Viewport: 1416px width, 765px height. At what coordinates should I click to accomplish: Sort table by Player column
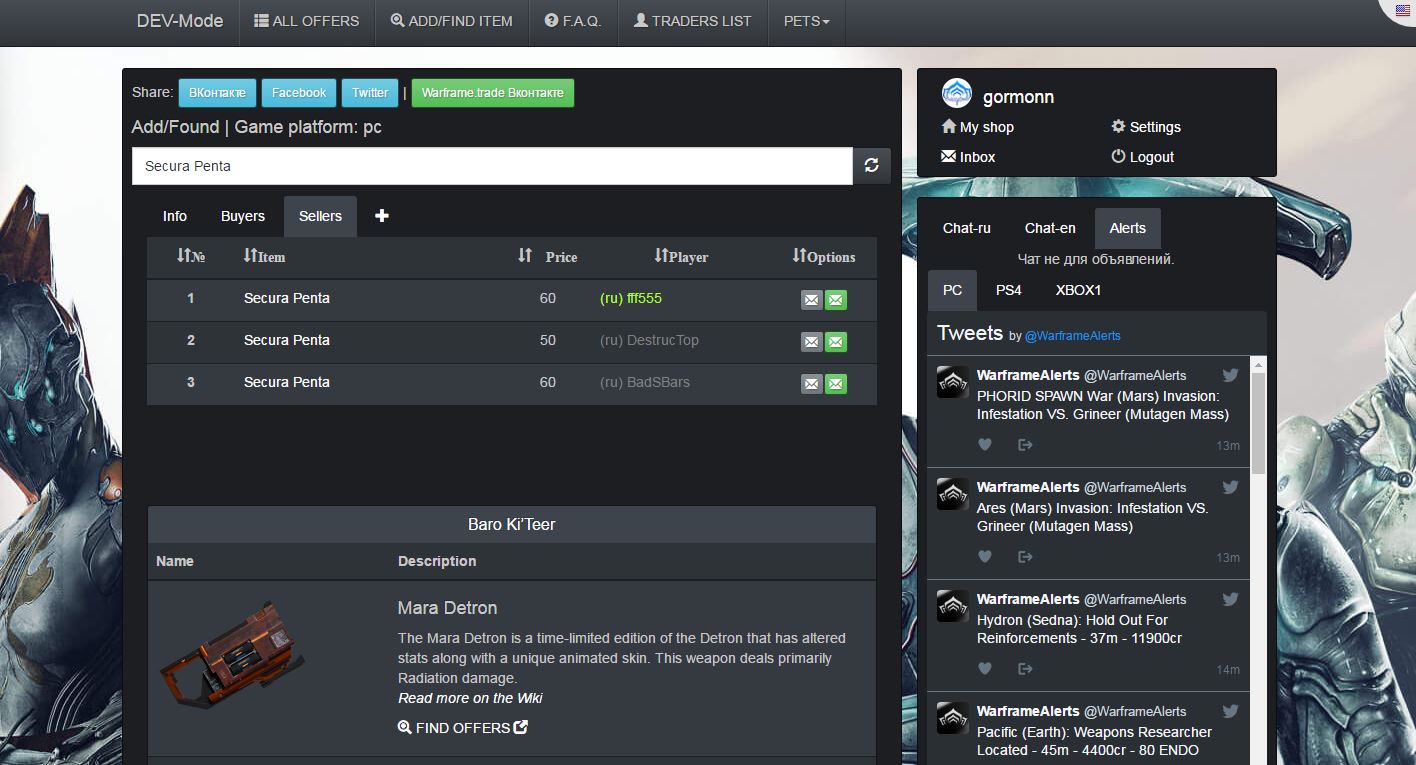click(681, 256)
